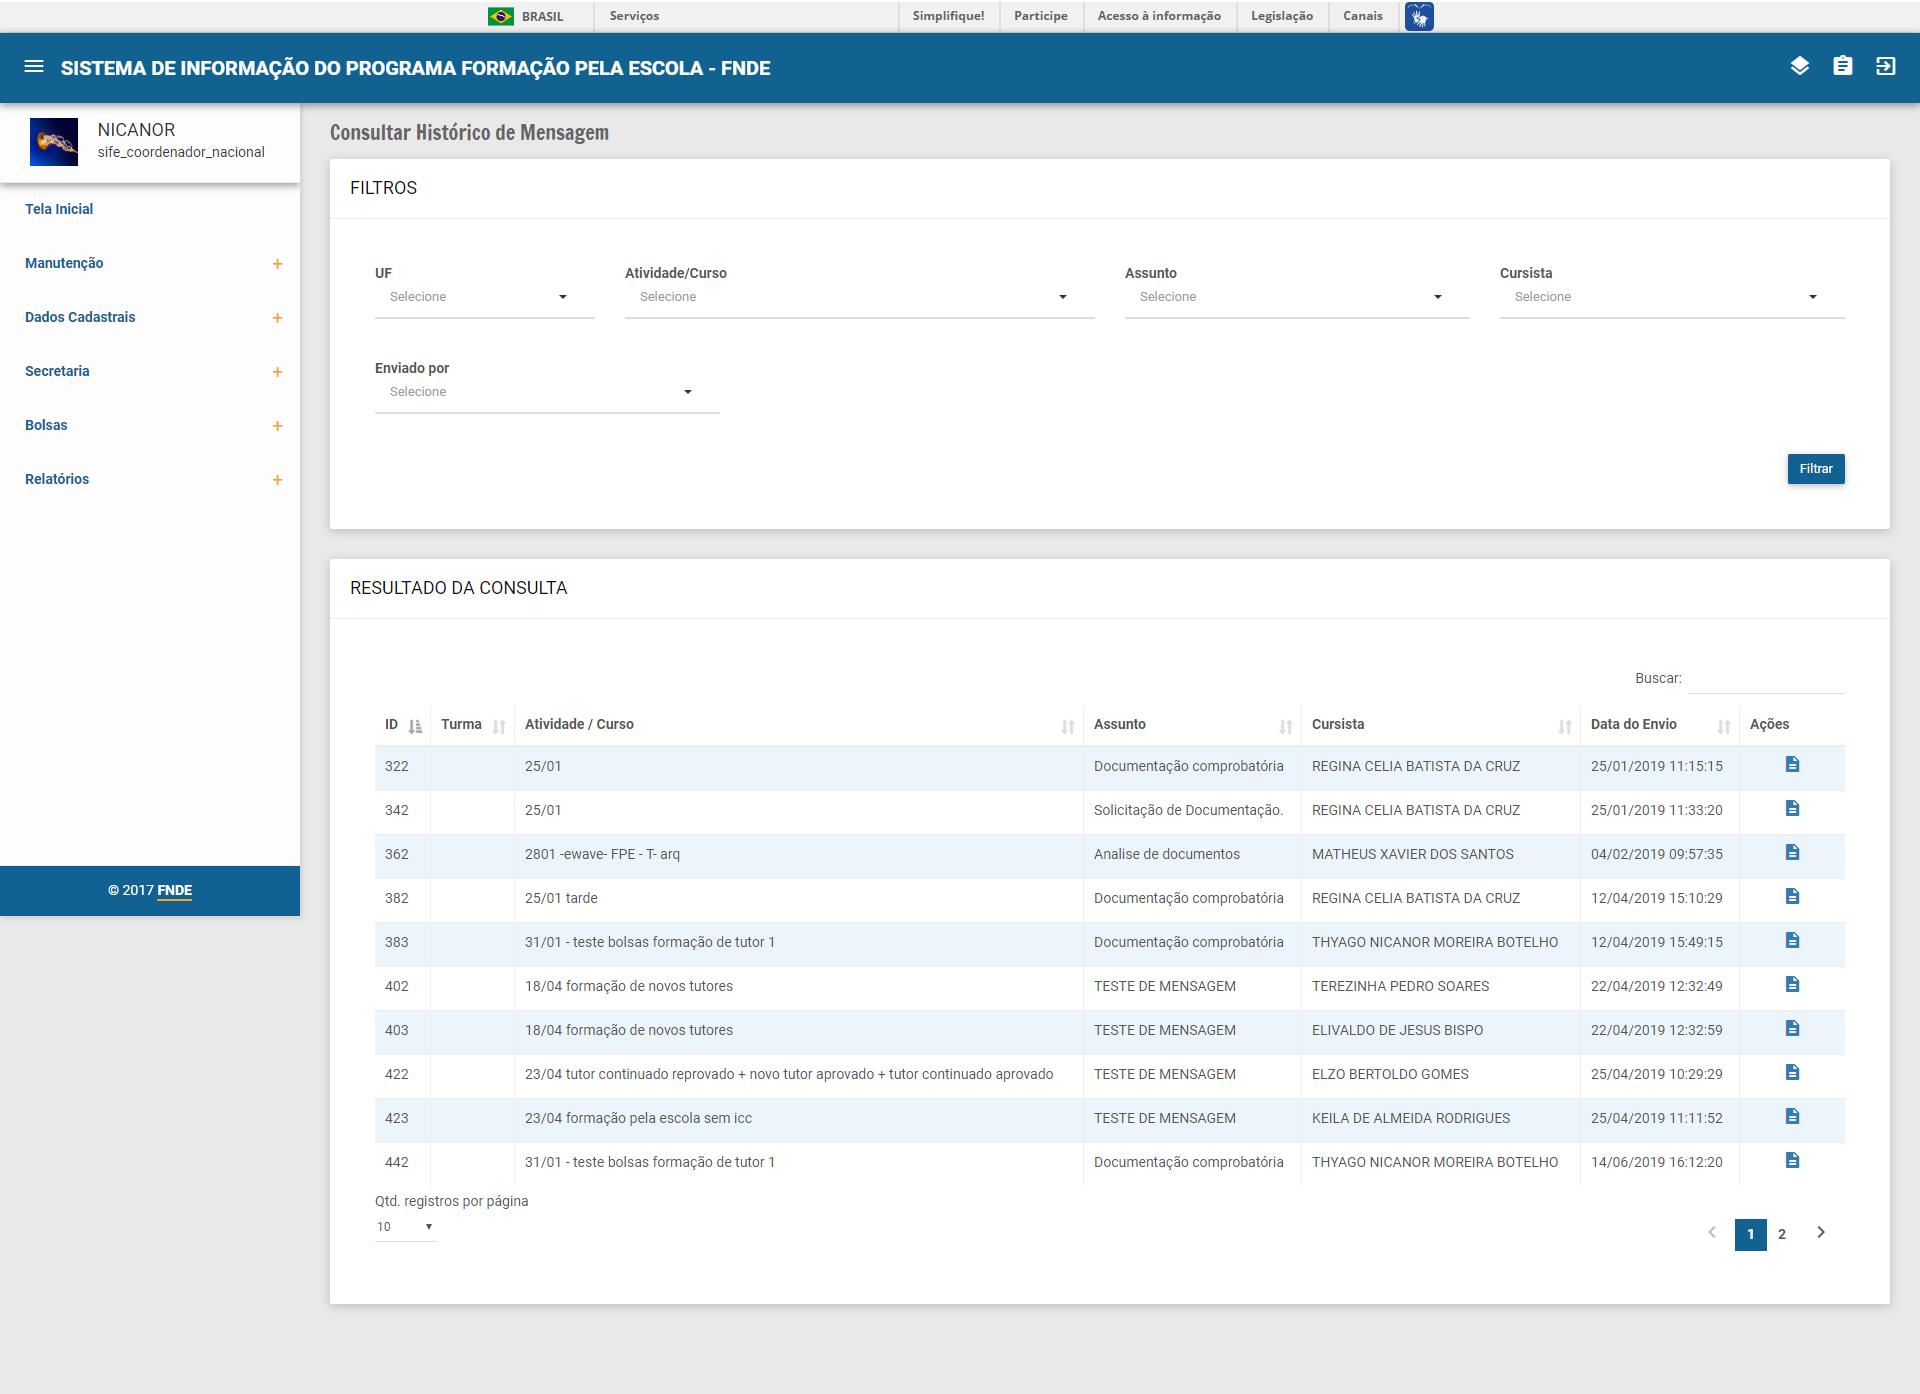Open the document icon for ID 403
Image resolution: width=1920 pixels, height=1394 pixels.
pyautogui.click(x=1792, y=1029)
